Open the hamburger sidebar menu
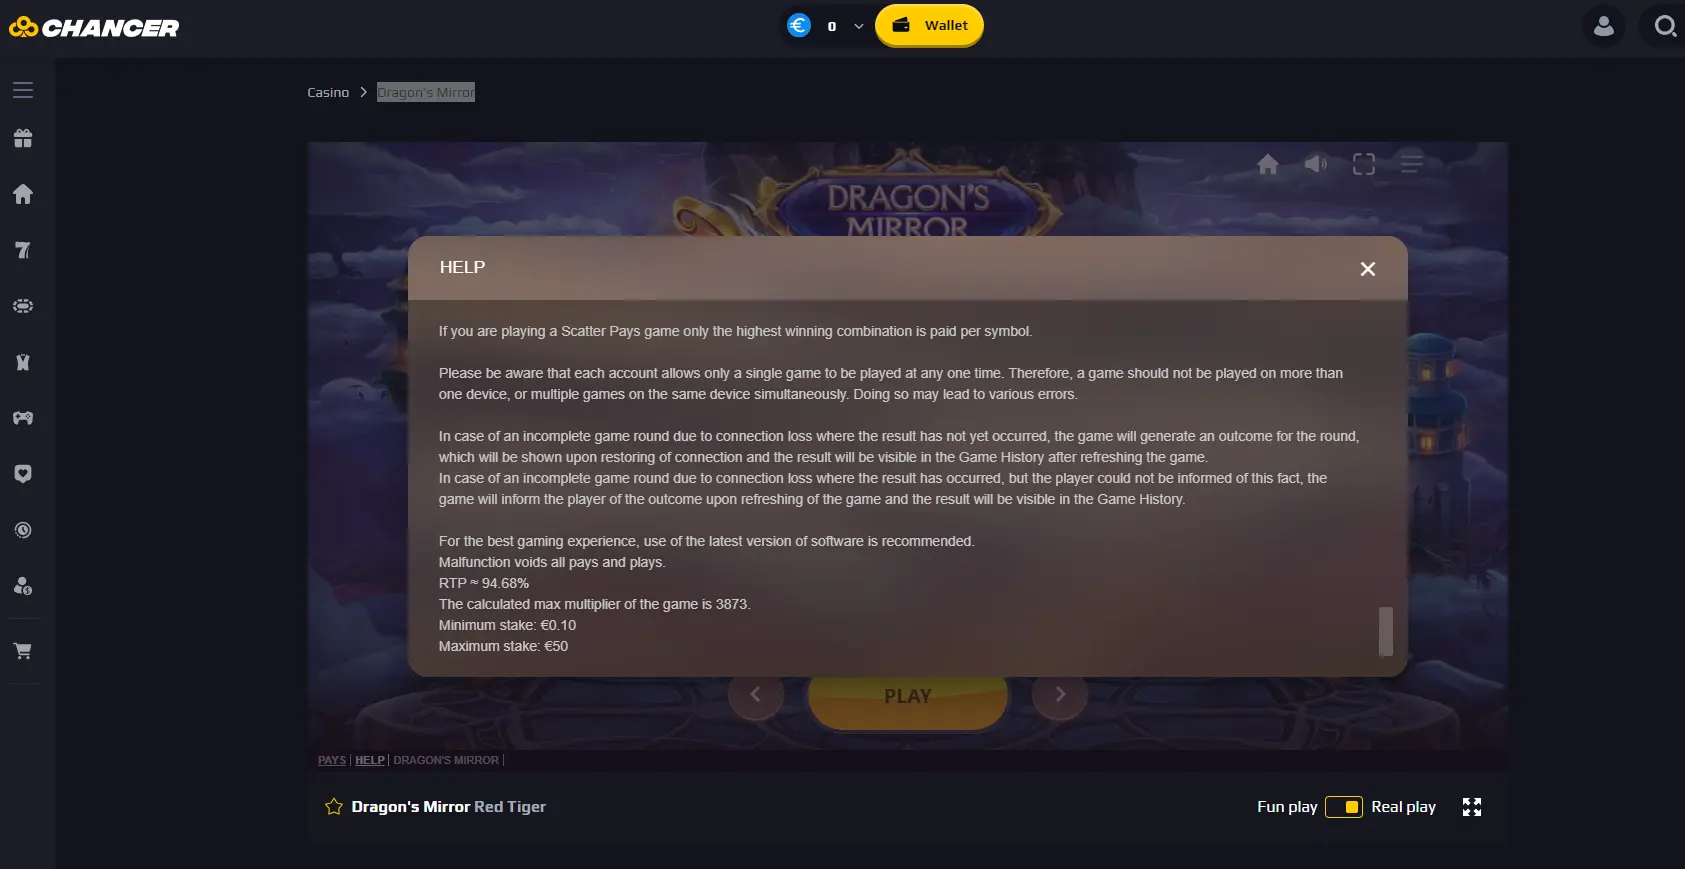Screen dimensions: 1685x869 [23, 90]
